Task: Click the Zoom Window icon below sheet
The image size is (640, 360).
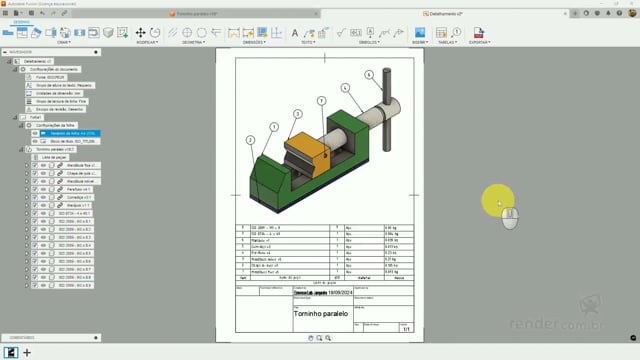Action: click(319, 338)
